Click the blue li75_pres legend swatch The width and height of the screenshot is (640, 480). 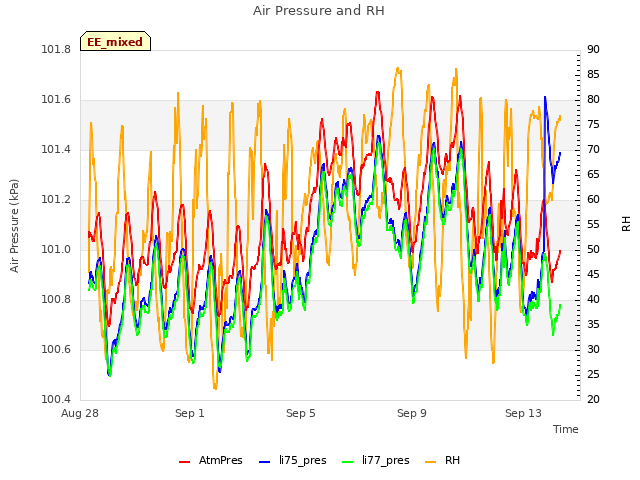(264, 462)
